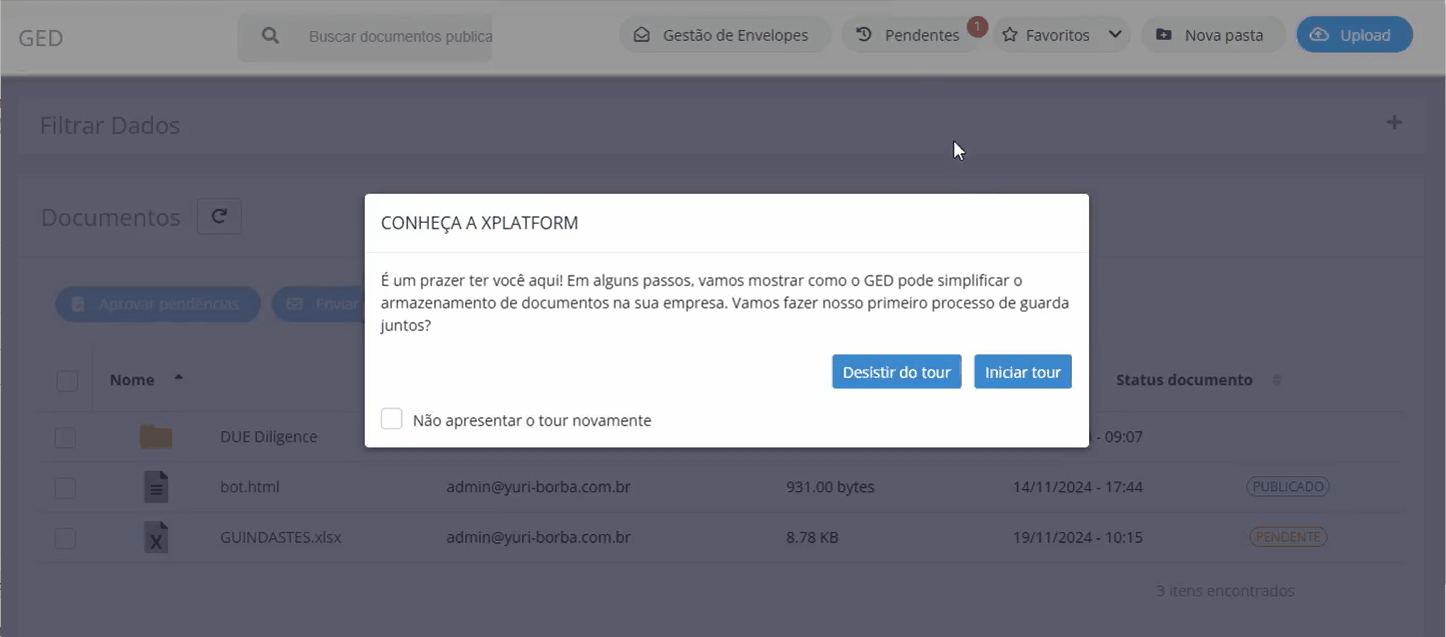The height and width of the screenshot is (637, 1446).
Task: Click Iniciar tour
Action: [1022, 372]
